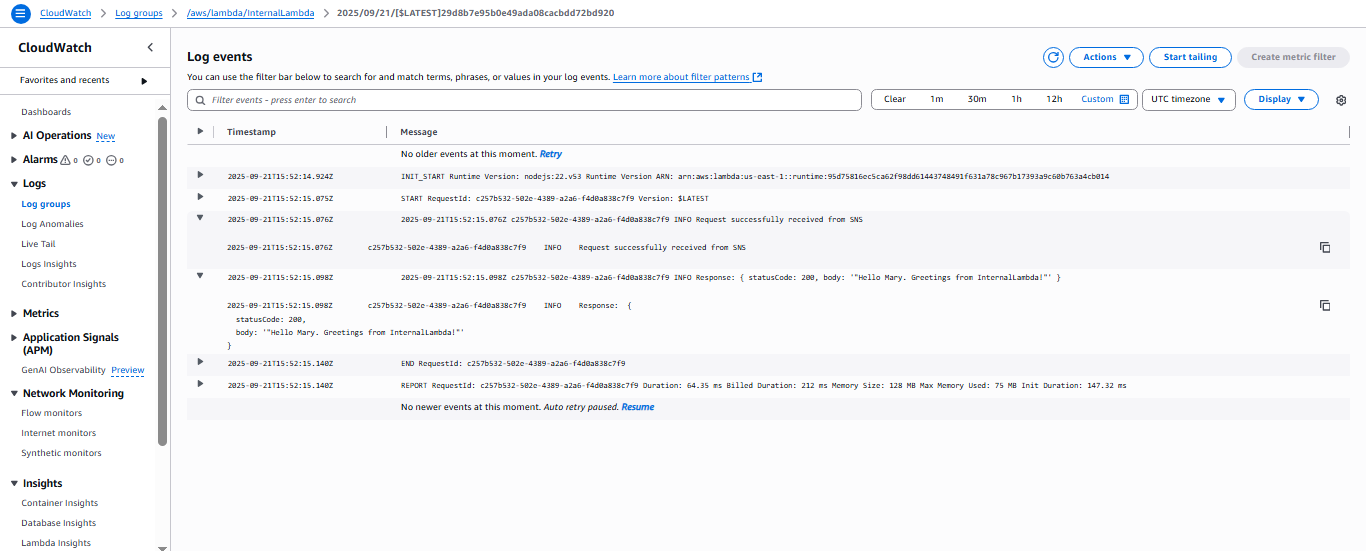Collapse the Network Monitoring section
The height and width of the screenshot is (551, 1366).
13,394
